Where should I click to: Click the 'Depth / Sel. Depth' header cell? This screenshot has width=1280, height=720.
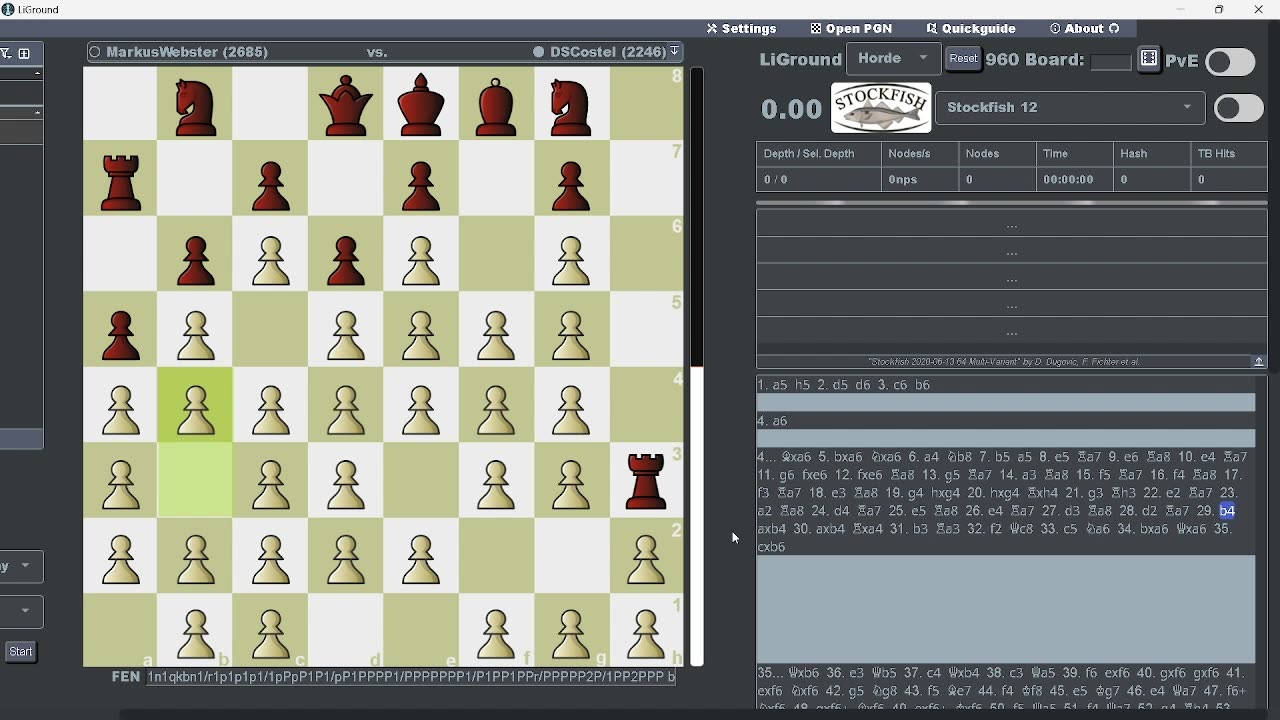coord(819,154)
